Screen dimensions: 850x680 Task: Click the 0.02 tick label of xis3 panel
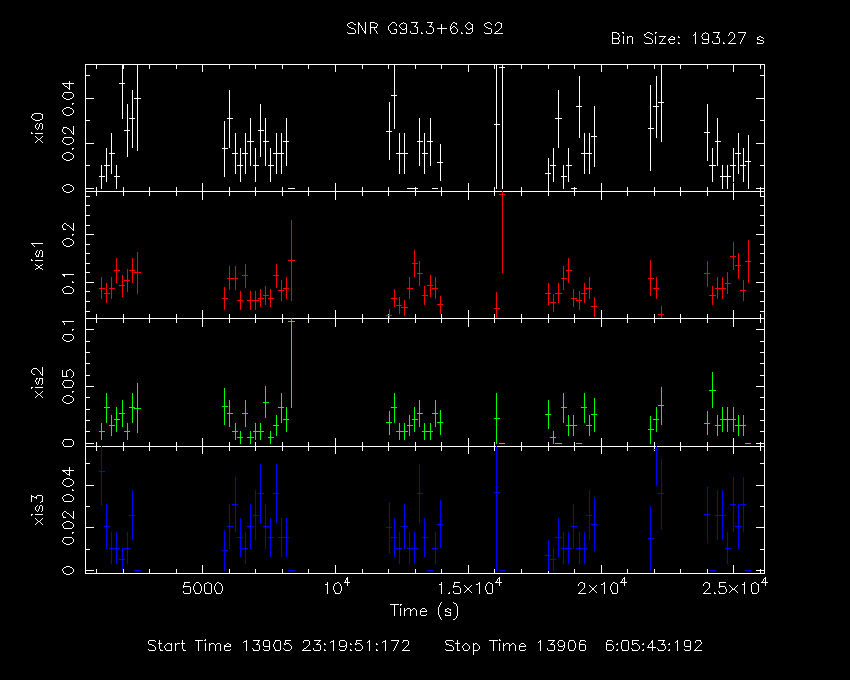coord(68,528)
